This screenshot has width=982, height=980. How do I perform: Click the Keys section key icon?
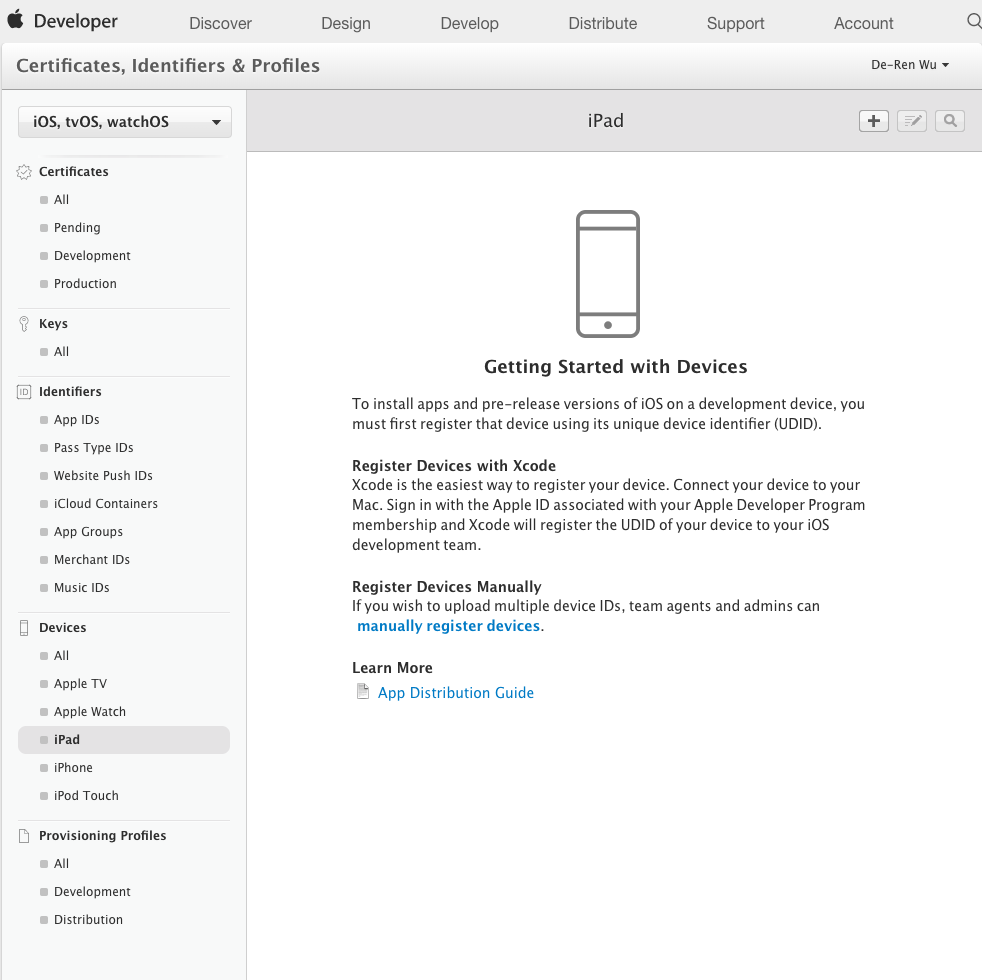25,324
